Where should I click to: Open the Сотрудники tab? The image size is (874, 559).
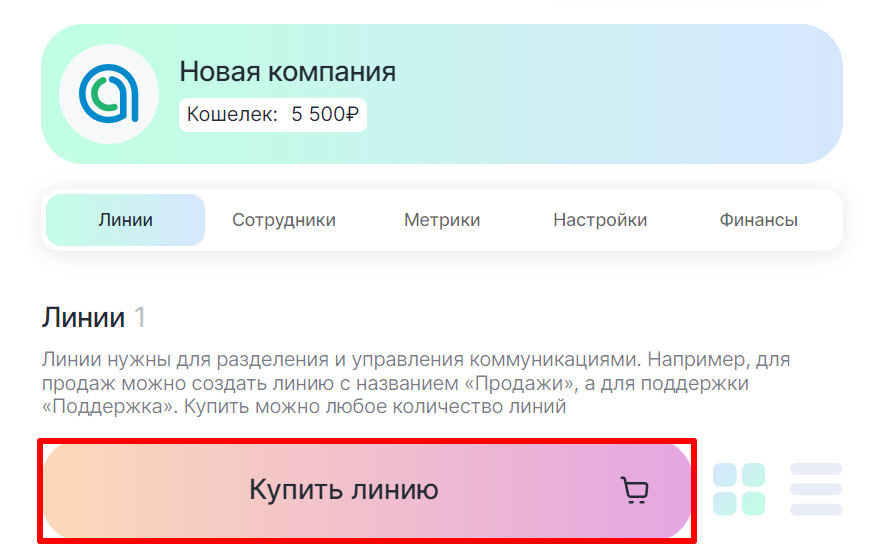(x=284, y=220)
